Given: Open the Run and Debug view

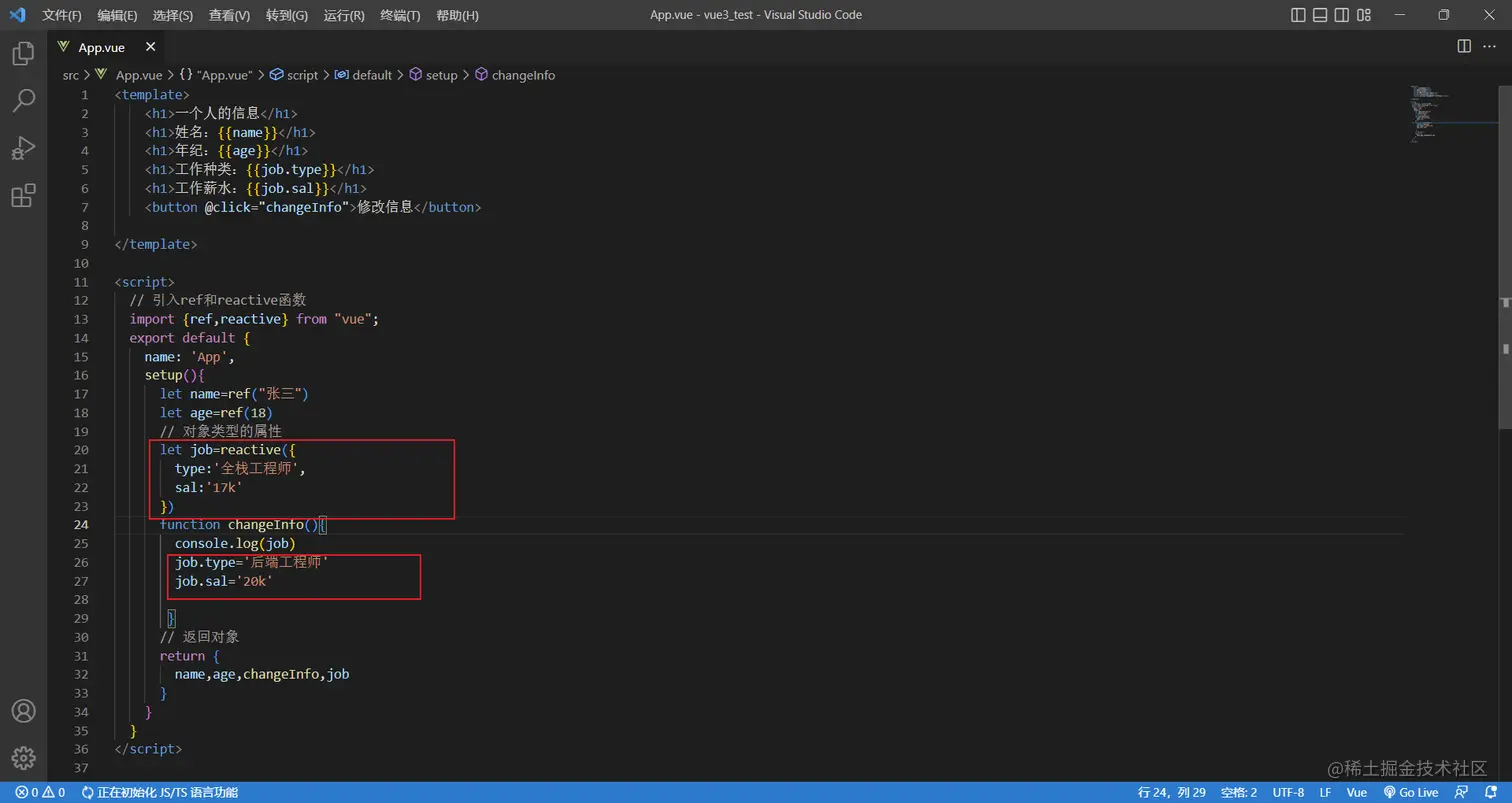Looking at the screenshot, I should pyautogui.click(x=23, y=148).
